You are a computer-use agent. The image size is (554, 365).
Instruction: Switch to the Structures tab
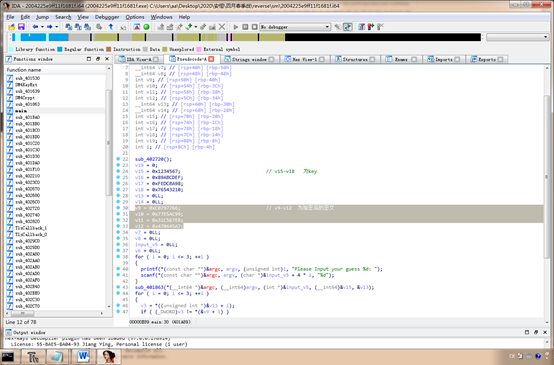[355, 59]
